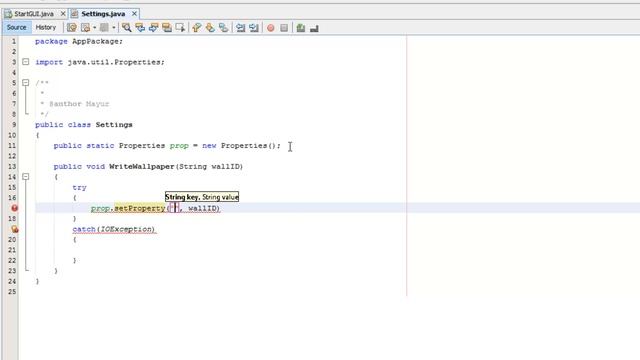The height and width of the screenshot is (360, 640).
Task: Click the 'String key, String value' parameter tooltip
Action: 202,197
